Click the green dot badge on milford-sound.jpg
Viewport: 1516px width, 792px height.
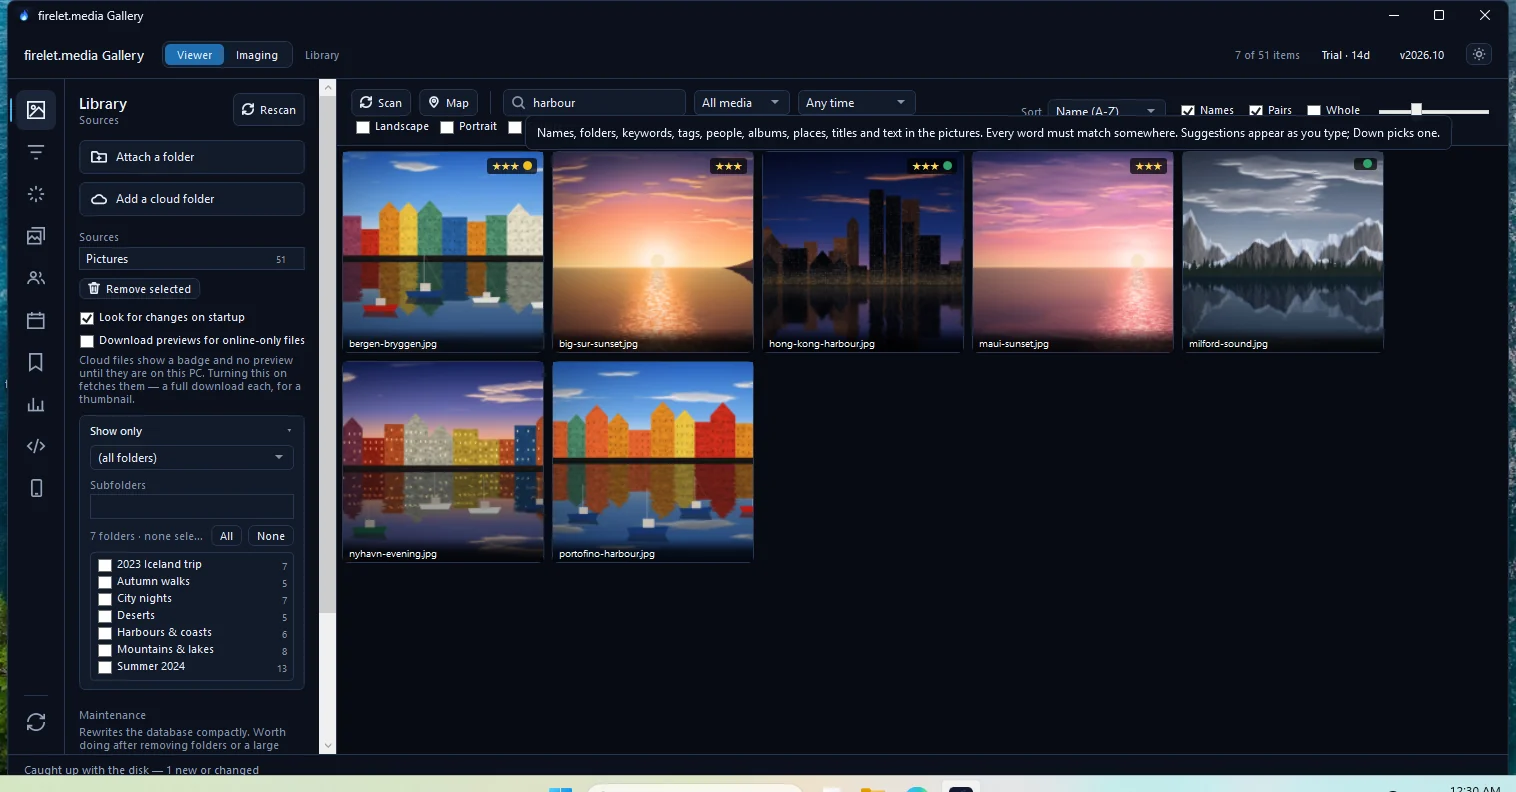coord(1367,164)
